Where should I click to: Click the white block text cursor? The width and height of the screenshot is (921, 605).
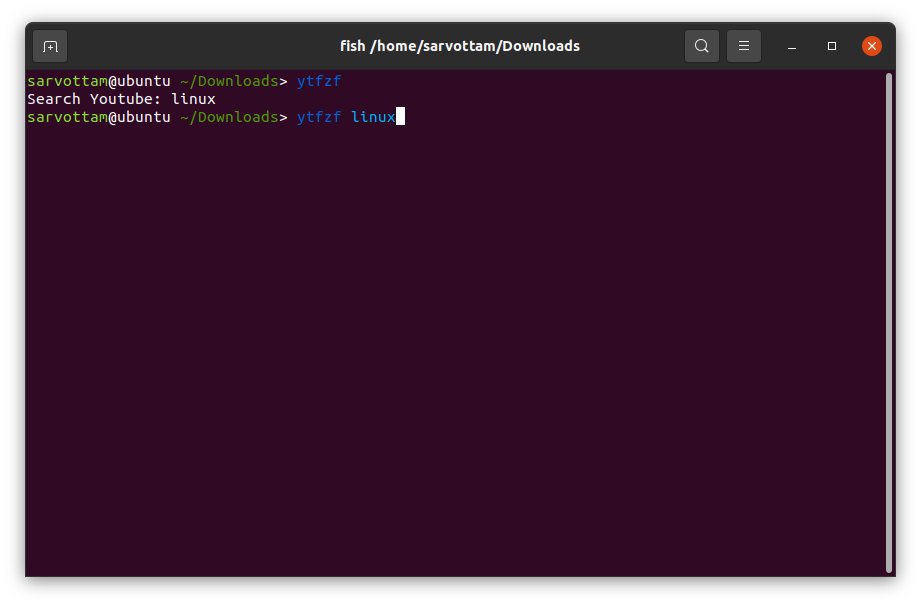[400, 117]
